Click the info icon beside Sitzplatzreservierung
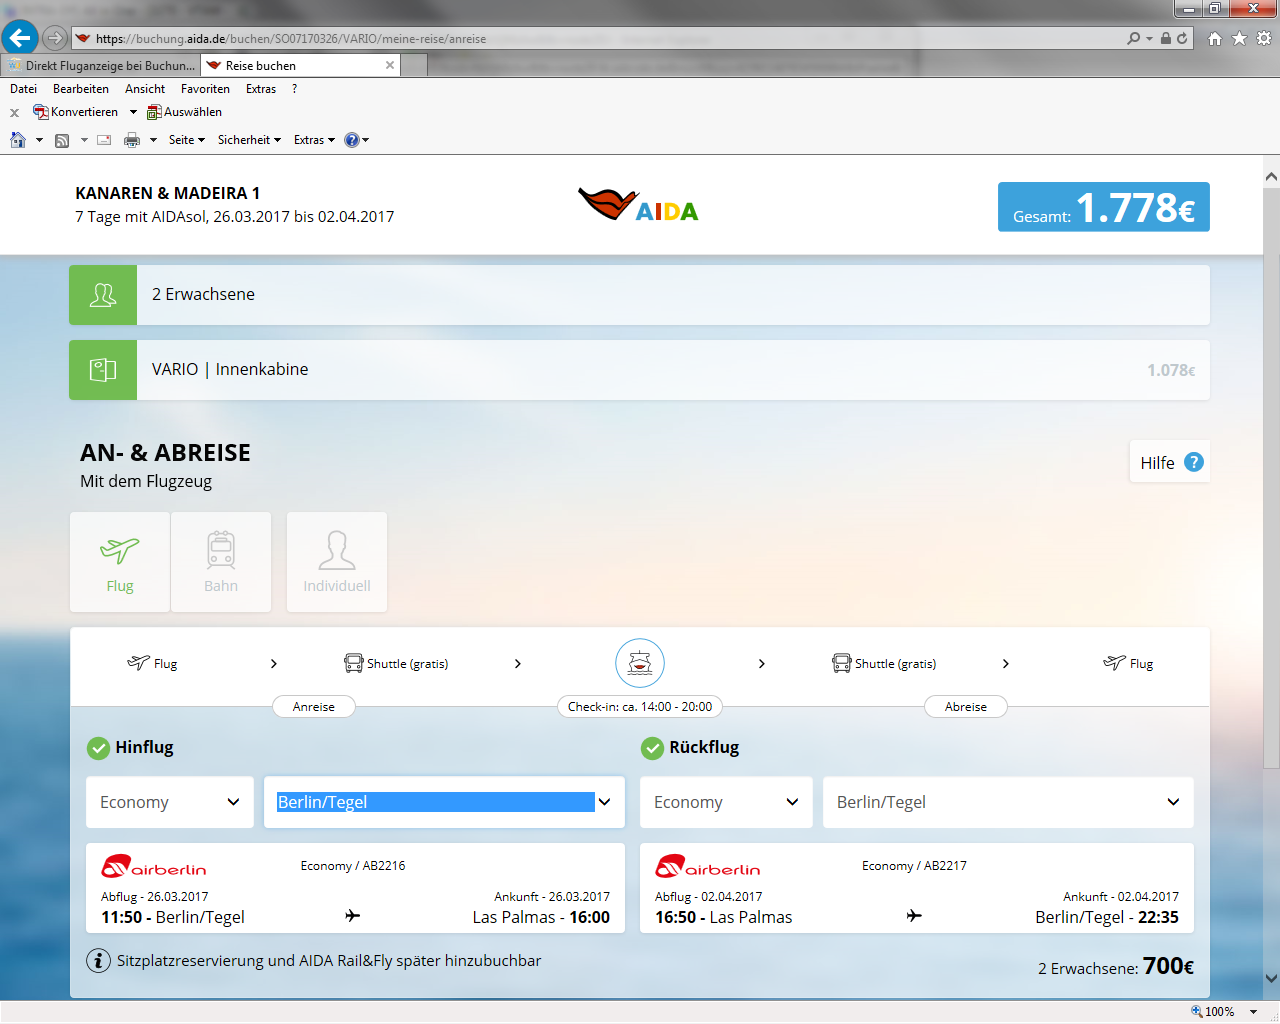This screenshot has height=1024, width=1280. click(98, 961)
